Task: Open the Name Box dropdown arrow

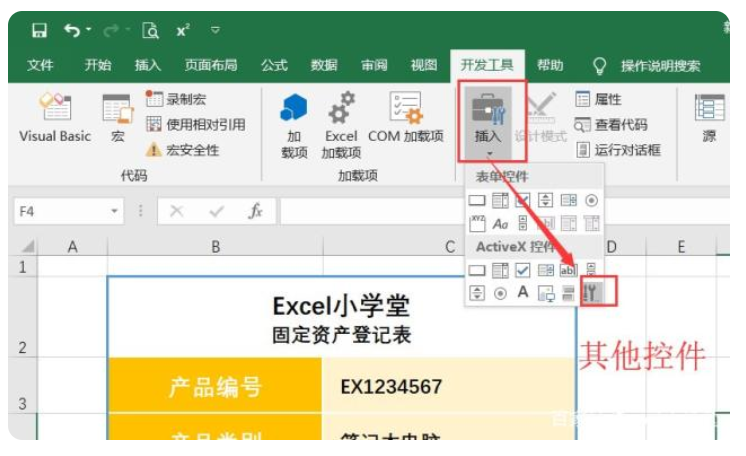Action: [x=114, y=211]
